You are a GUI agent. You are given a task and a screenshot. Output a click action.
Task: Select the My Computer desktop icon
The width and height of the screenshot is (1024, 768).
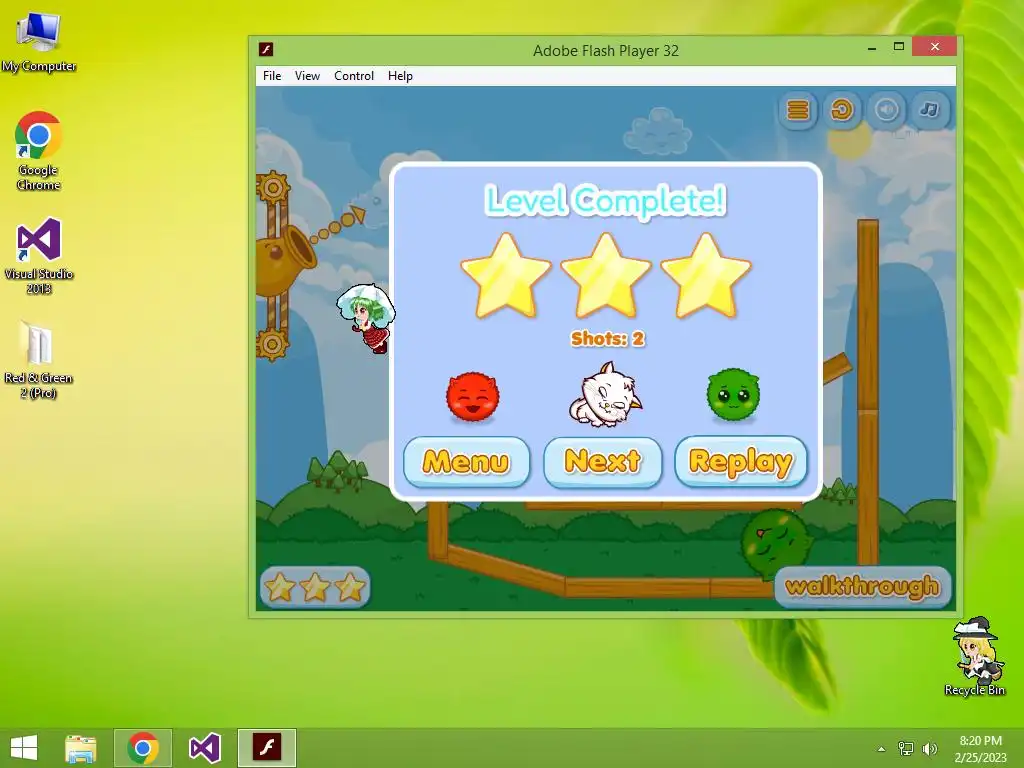point(39,42)
